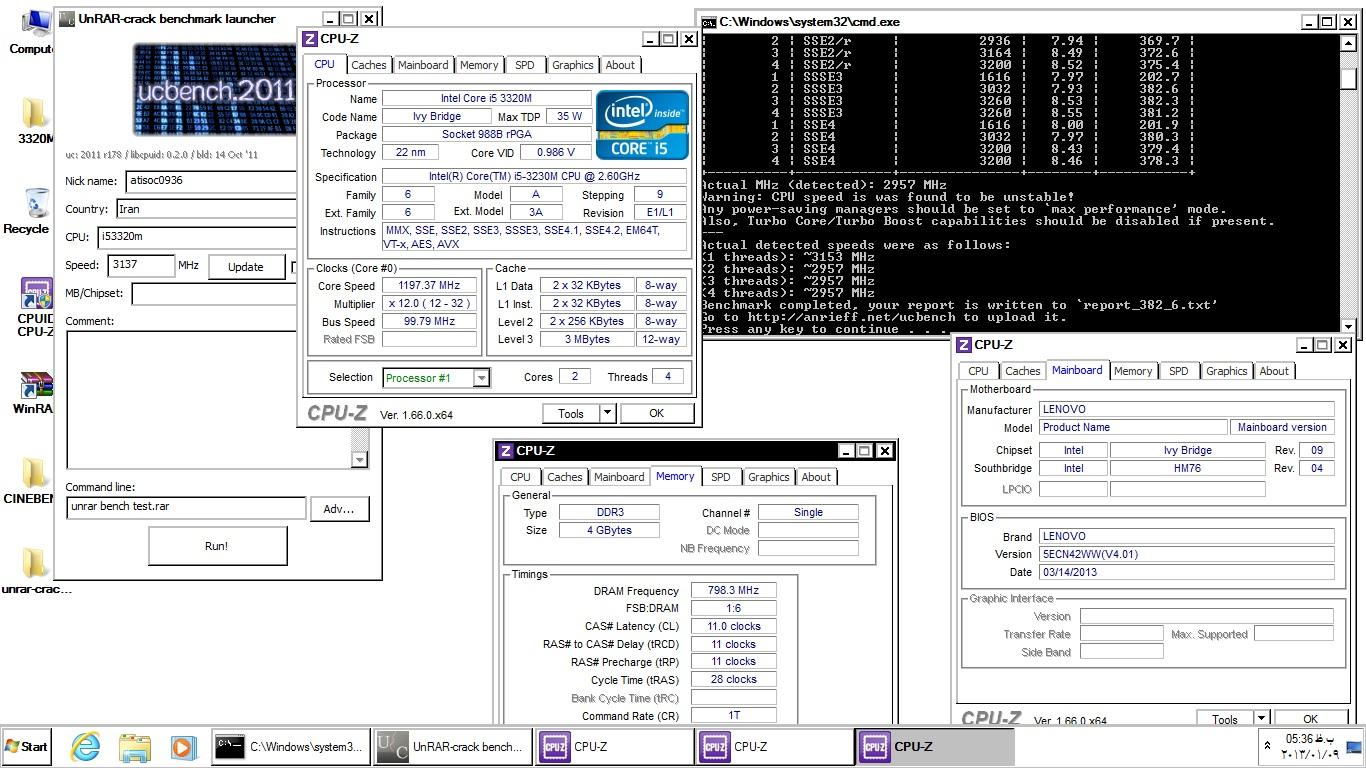Viewport: 1366px width, 768px height.
Task: Show hidden system tray icons
Action: pos(1268,746)
